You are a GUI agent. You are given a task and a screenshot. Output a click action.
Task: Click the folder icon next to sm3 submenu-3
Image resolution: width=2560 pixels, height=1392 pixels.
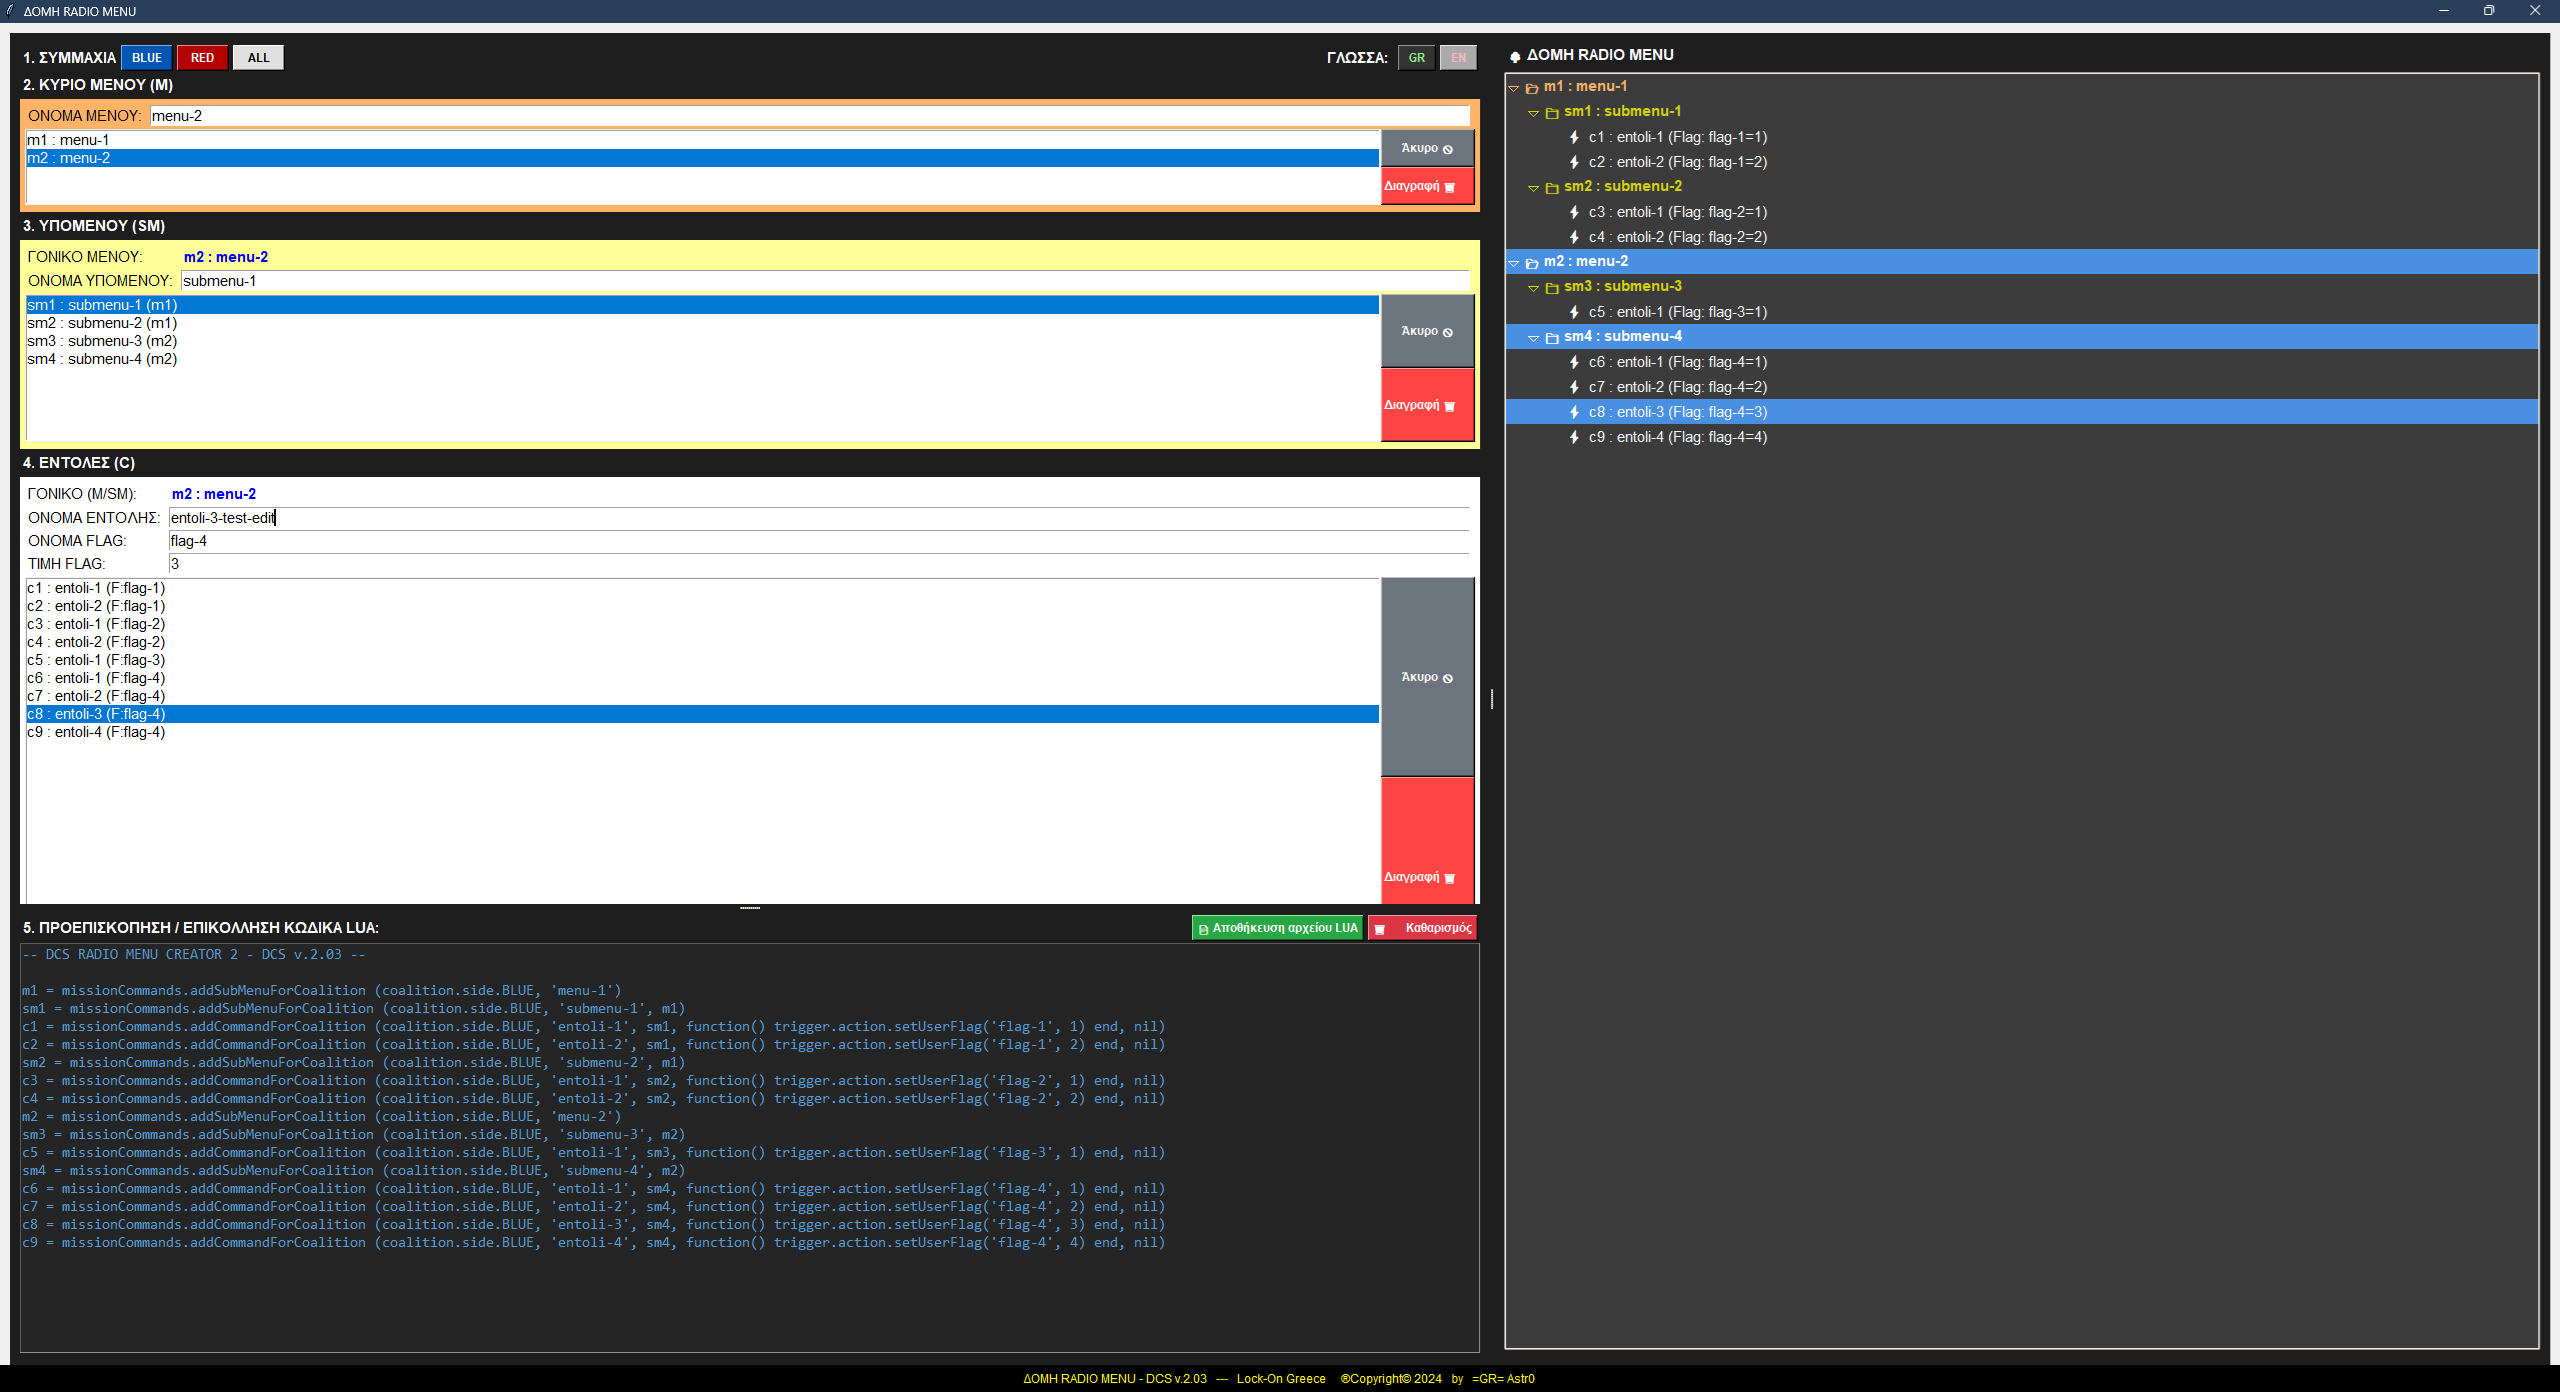[1552, 288]
